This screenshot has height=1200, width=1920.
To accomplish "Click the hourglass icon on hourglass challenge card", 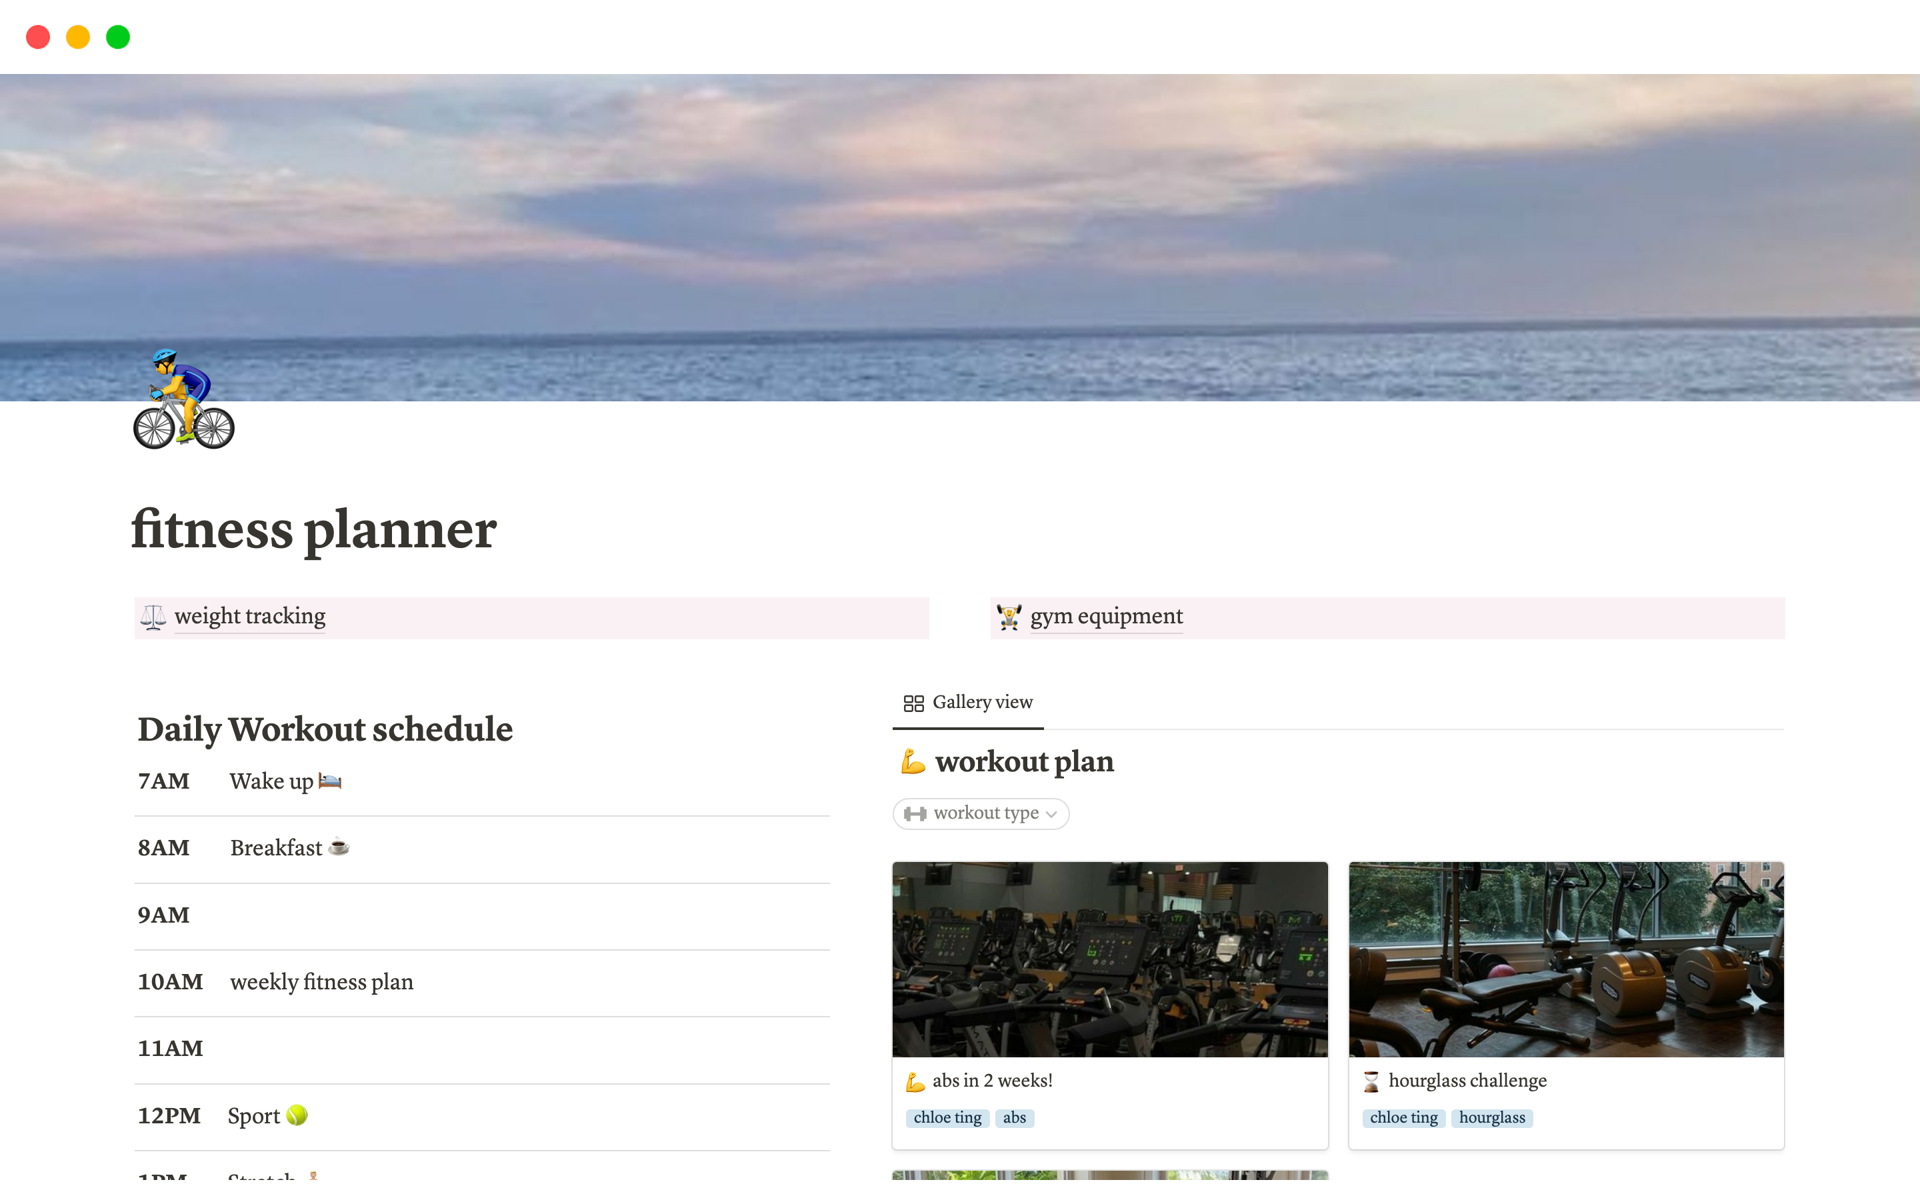I will coord(1371,1081).
